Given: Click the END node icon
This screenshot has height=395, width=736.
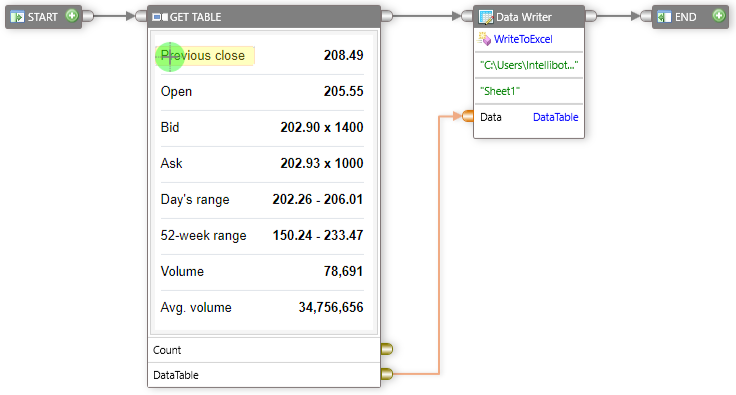Looking at the screenshot, I should (x=664, y=17).
